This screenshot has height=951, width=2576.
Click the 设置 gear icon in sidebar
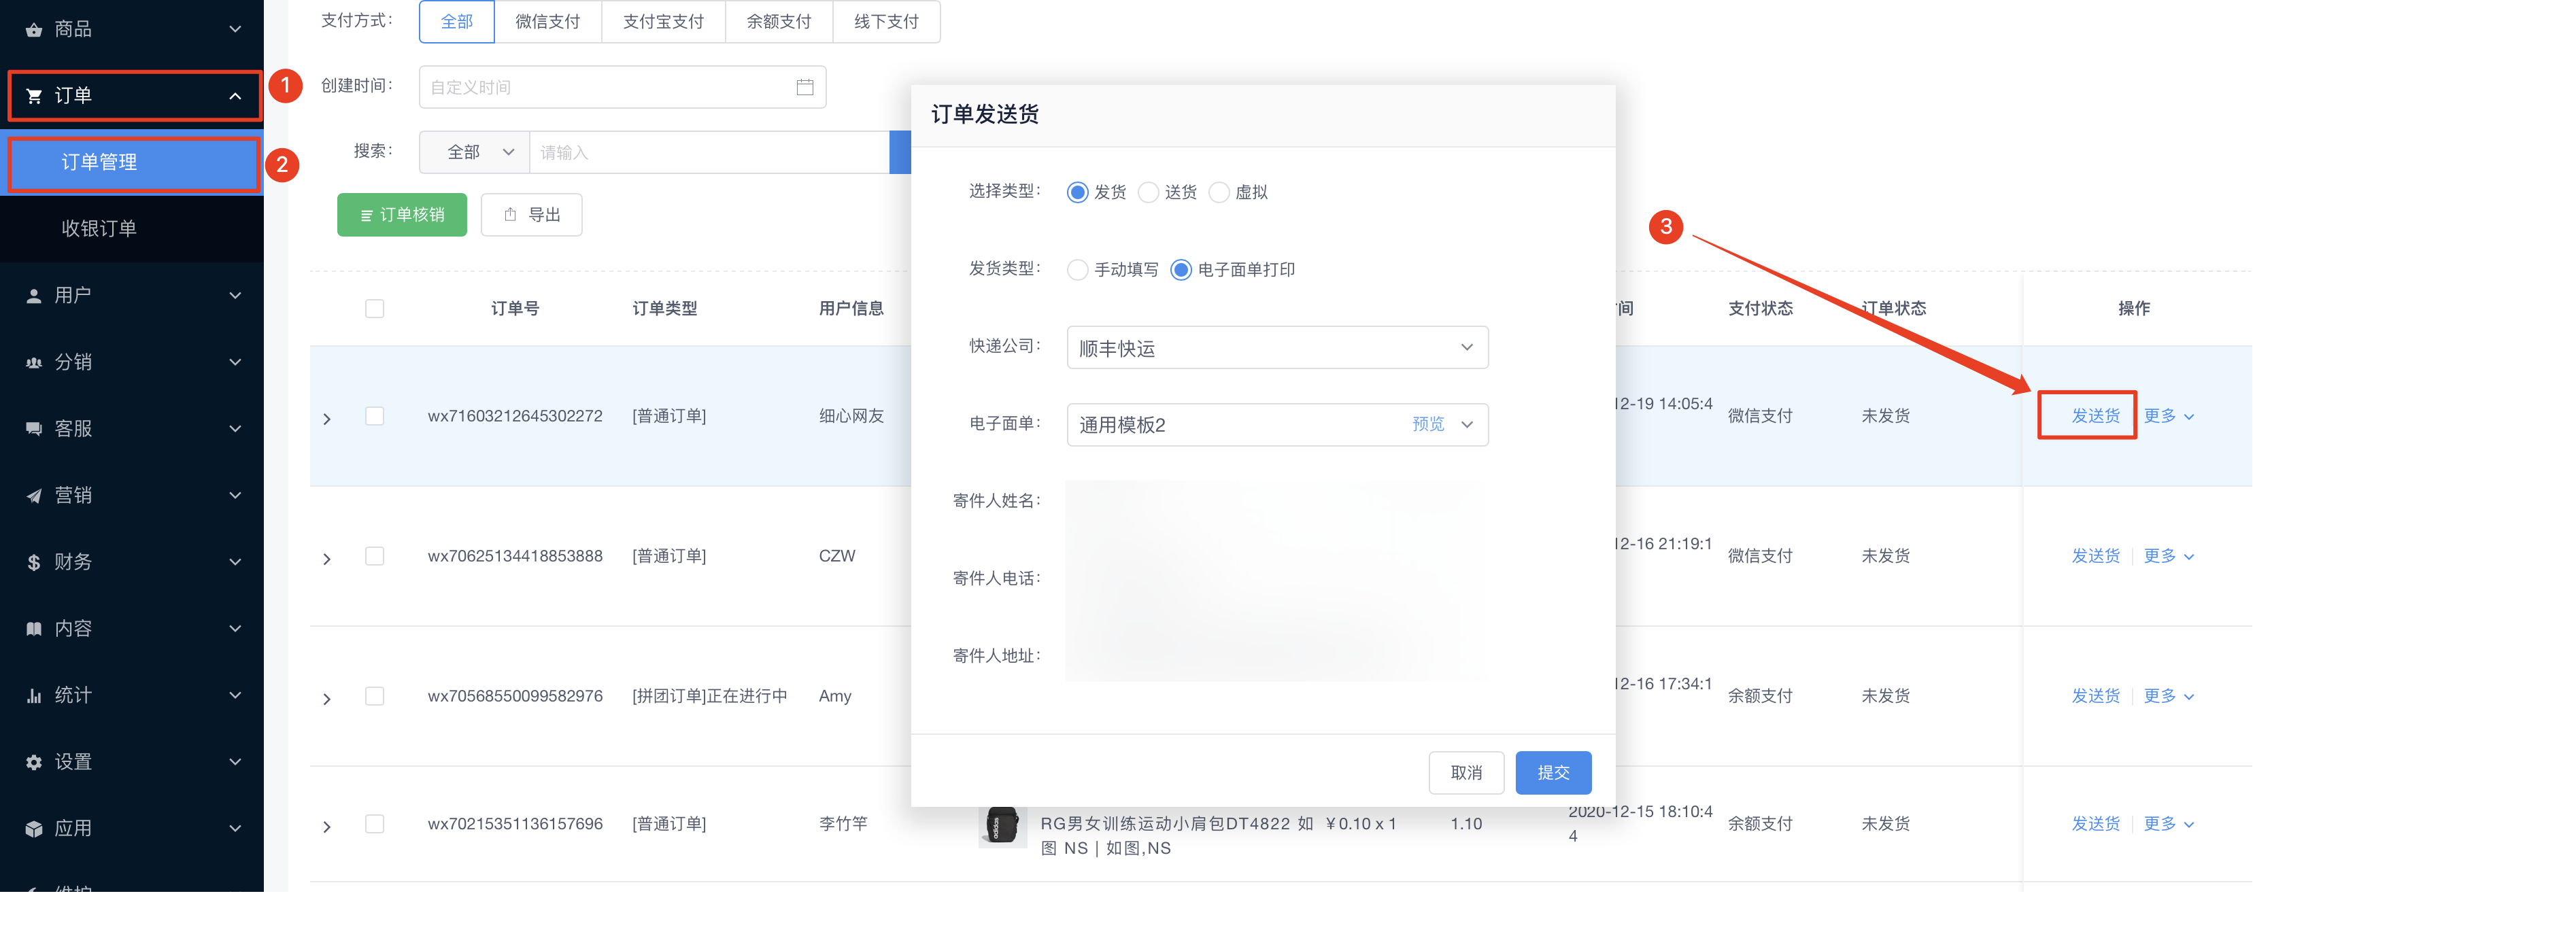pyautogui.click(x=34, y=763)
